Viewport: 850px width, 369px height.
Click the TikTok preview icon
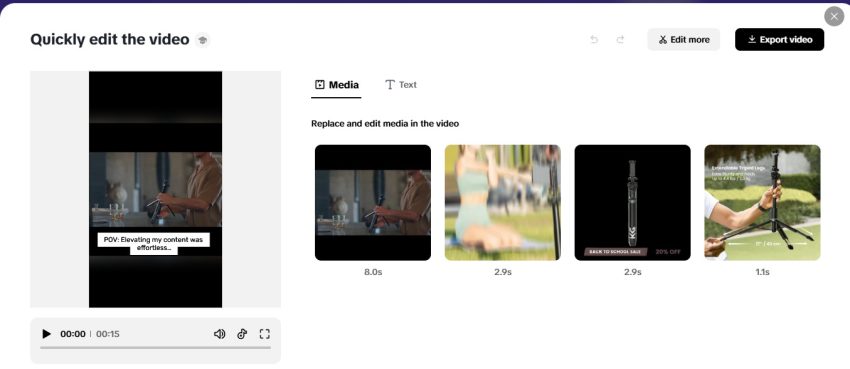(242, 334)
